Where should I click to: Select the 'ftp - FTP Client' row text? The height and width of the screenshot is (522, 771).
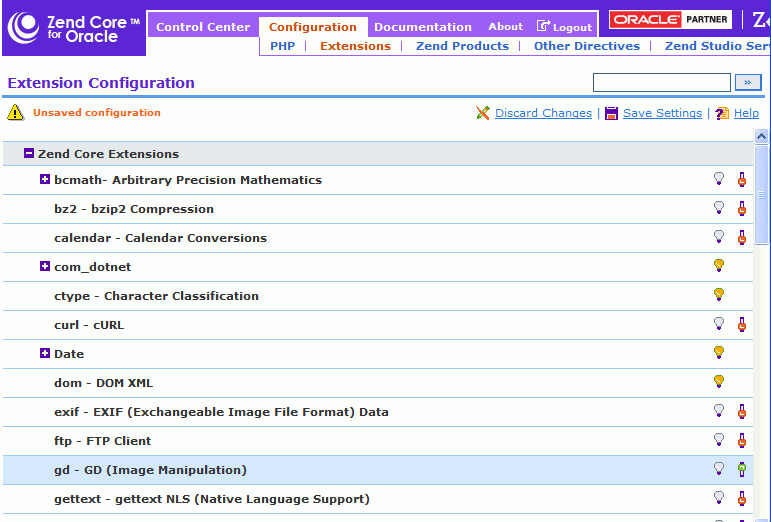click(x=102, y=441)
